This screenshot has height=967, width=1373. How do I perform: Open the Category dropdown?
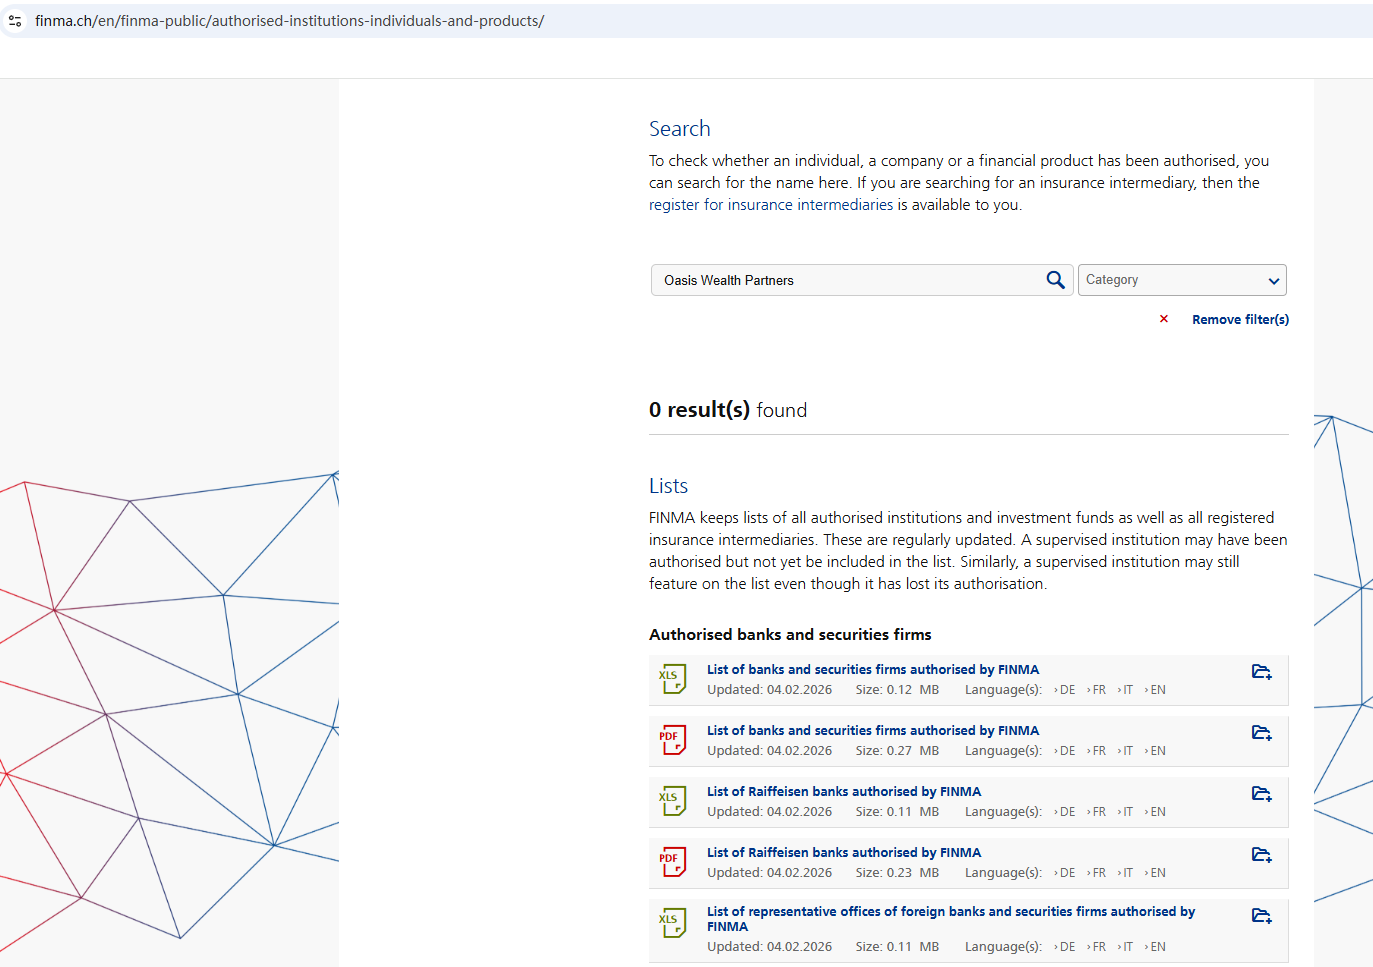(1181, 280)
